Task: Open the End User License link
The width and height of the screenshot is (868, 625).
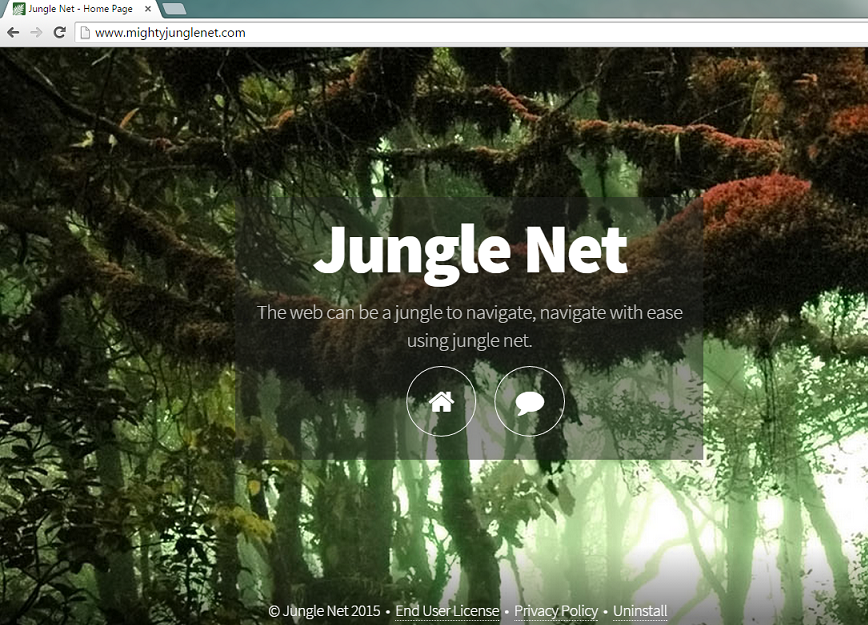Action: click(447, 611)
